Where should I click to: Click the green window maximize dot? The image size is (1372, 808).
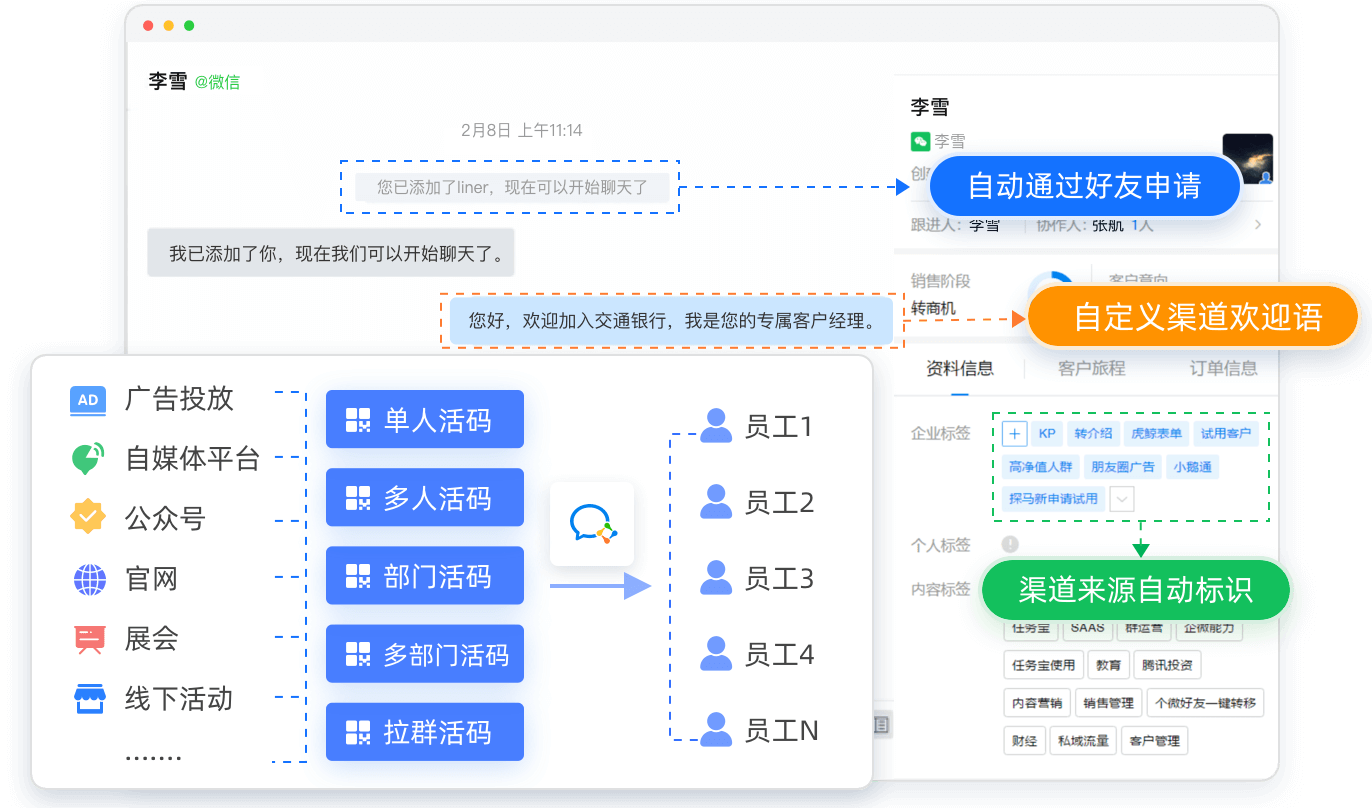coord(189,26)
